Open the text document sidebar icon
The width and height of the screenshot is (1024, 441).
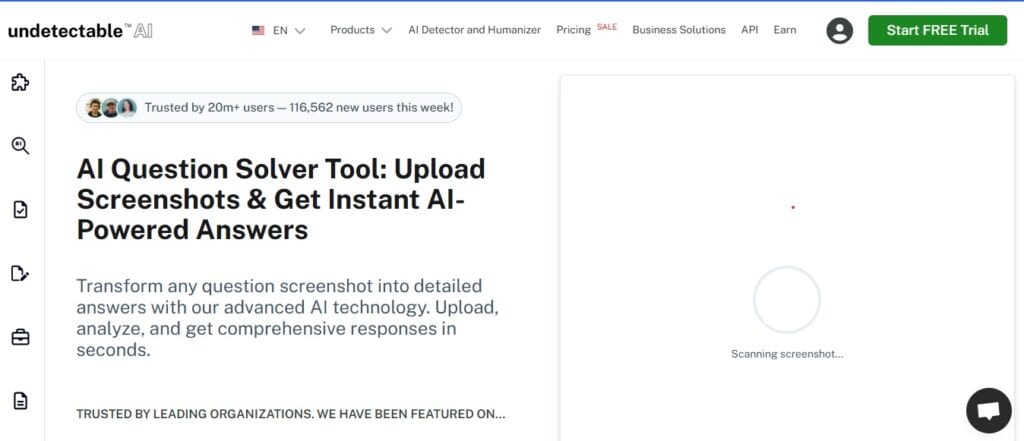(20, 401)
